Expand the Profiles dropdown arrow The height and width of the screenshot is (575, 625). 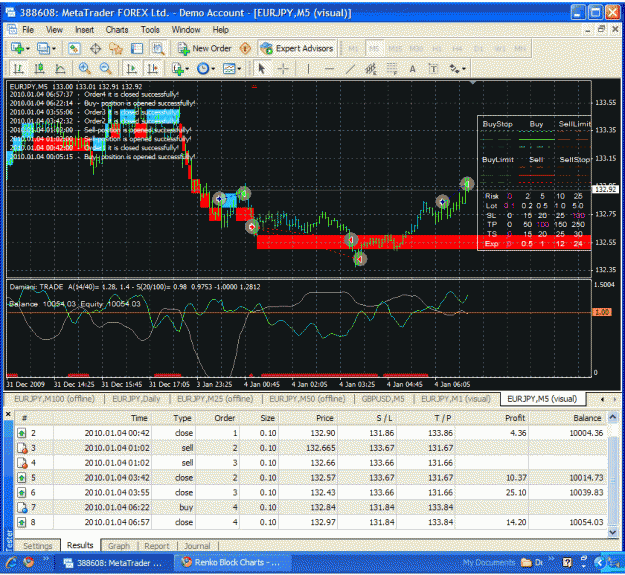(53, 49)
